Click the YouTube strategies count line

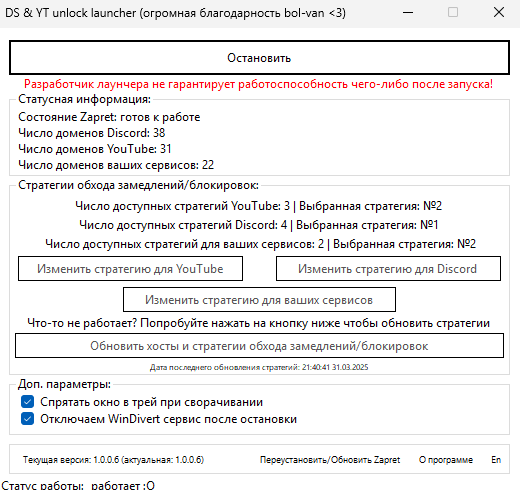click(x=259, y=206)
